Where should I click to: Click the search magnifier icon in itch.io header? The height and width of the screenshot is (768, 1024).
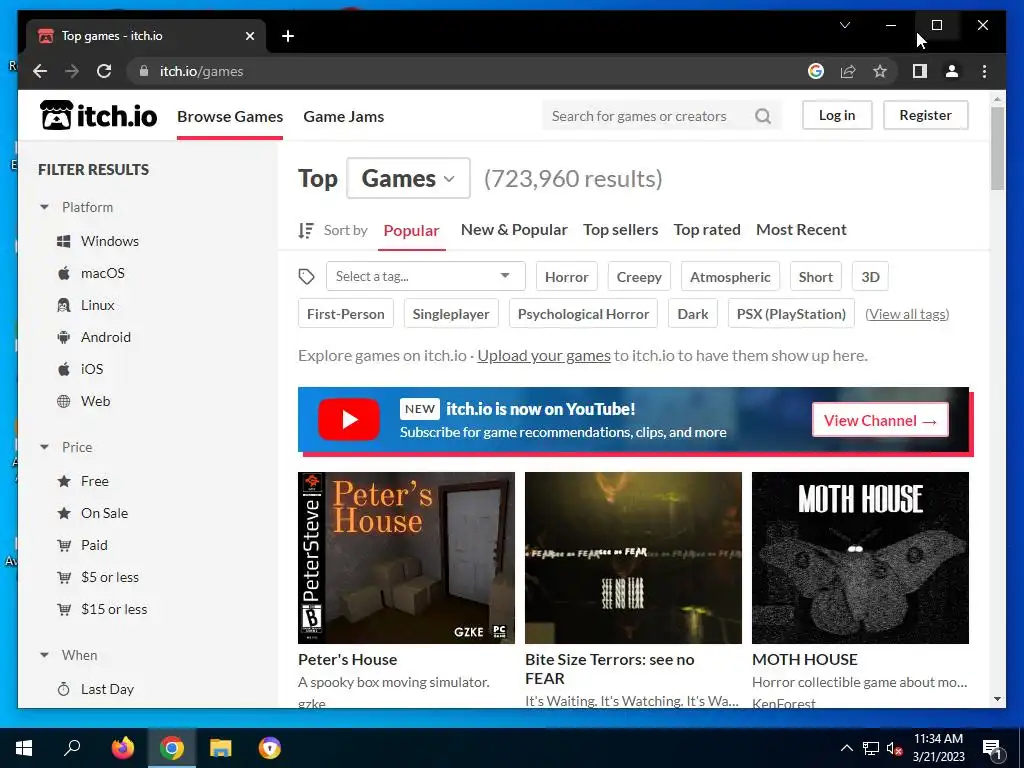point(763,116)
